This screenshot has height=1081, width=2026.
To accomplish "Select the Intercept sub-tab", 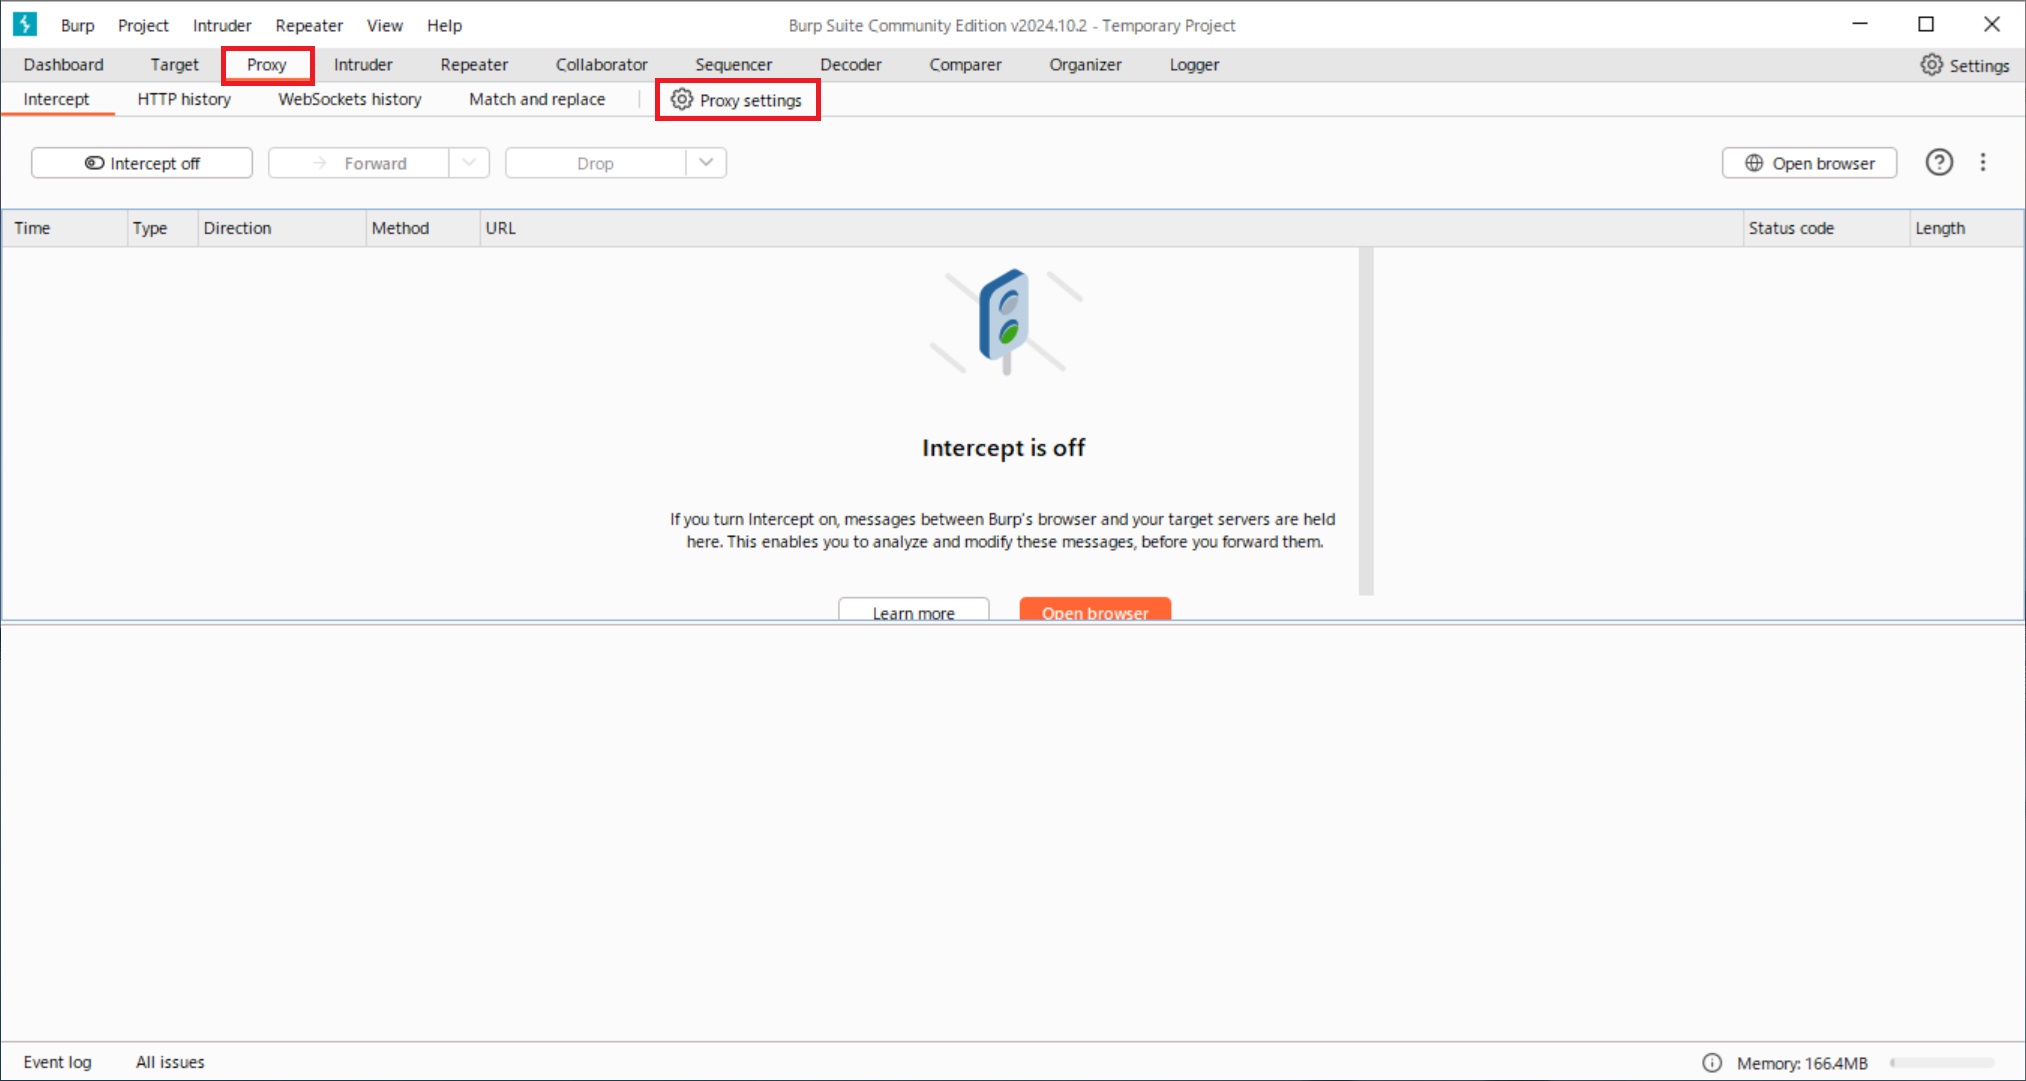I will (56, 99).
